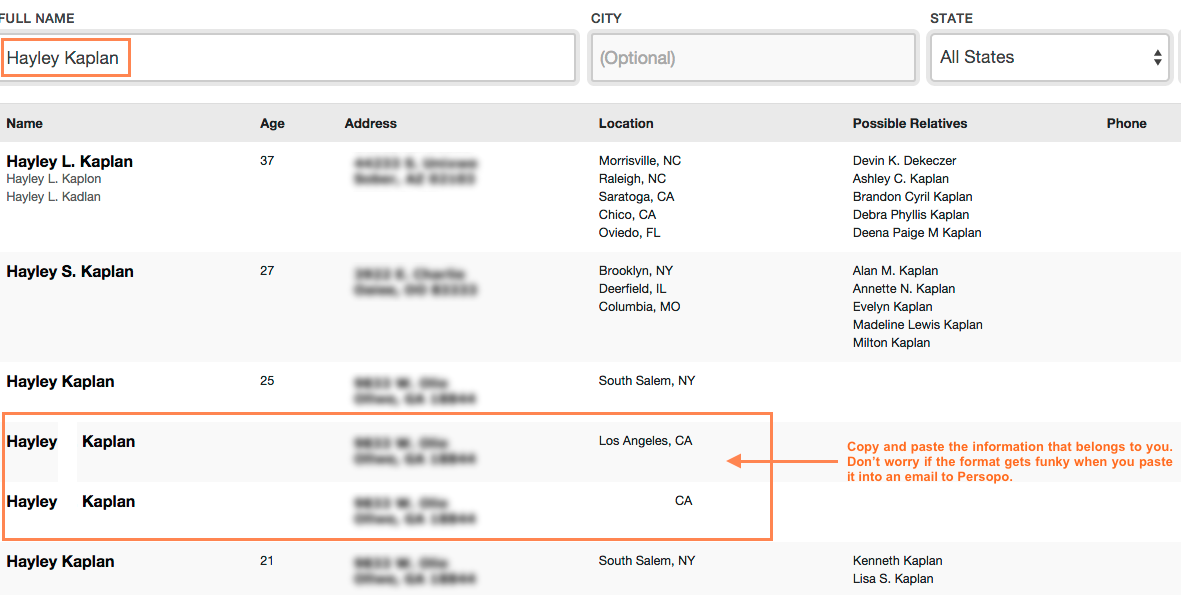Click the Possible Relatives column header
The height and width of the screenshot is (595, 1181).
[x=910, y=124]
